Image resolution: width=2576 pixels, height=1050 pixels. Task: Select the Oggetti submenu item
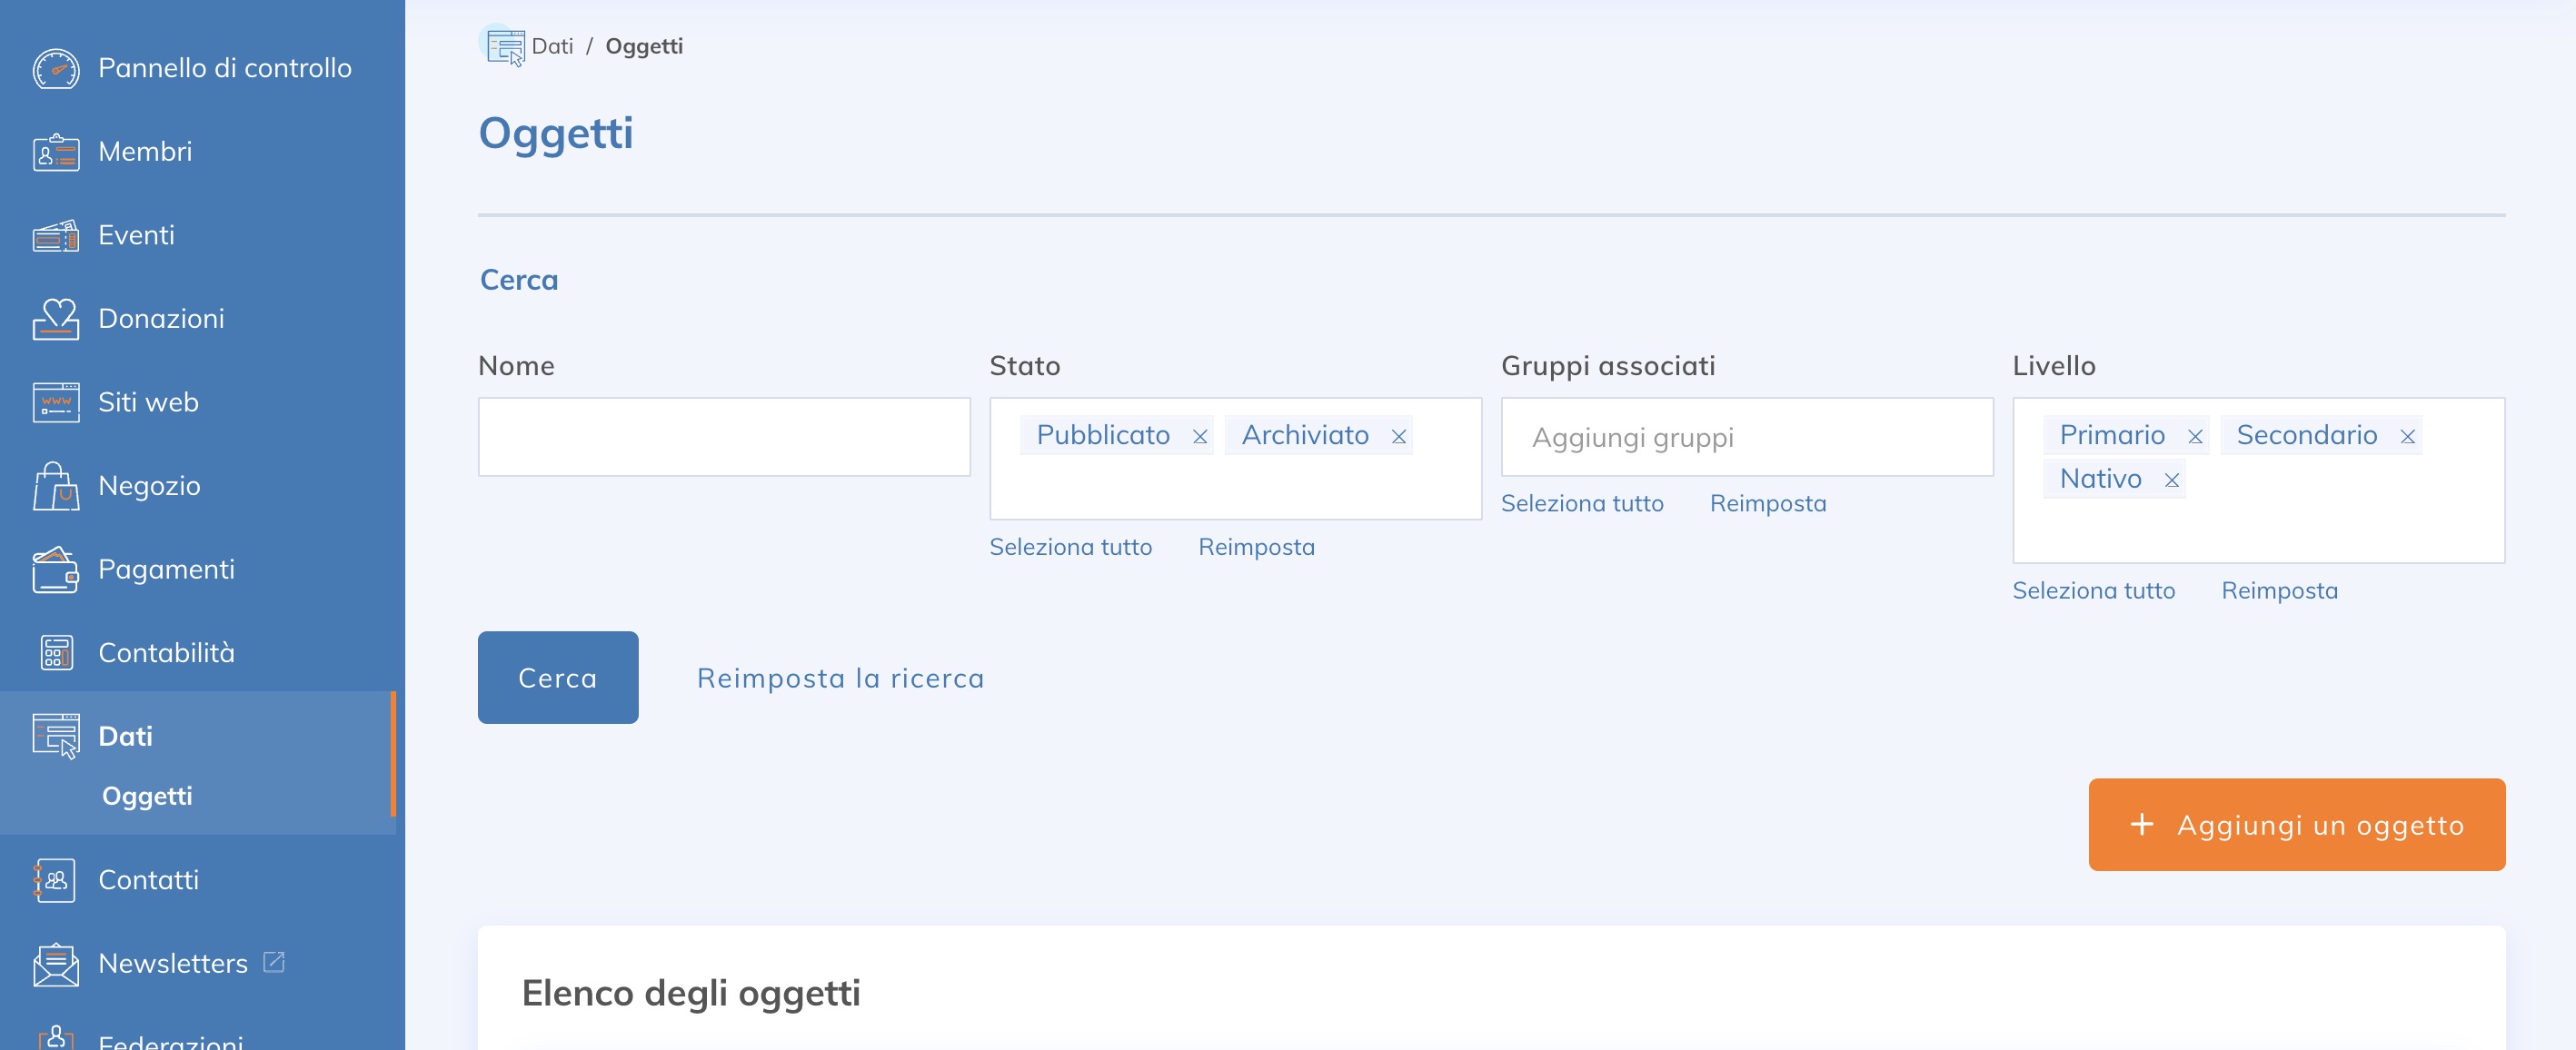[147, 796]
